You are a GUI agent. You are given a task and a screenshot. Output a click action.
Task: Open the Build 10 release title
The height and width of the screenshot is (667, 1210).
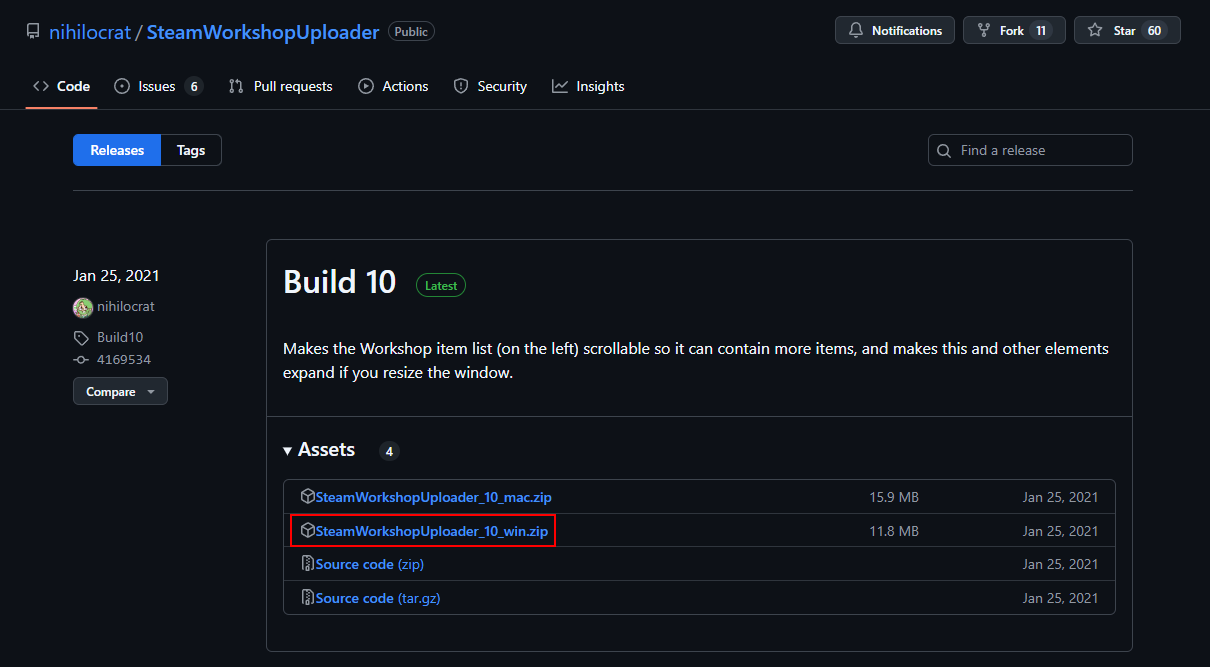tap(340, 282)
